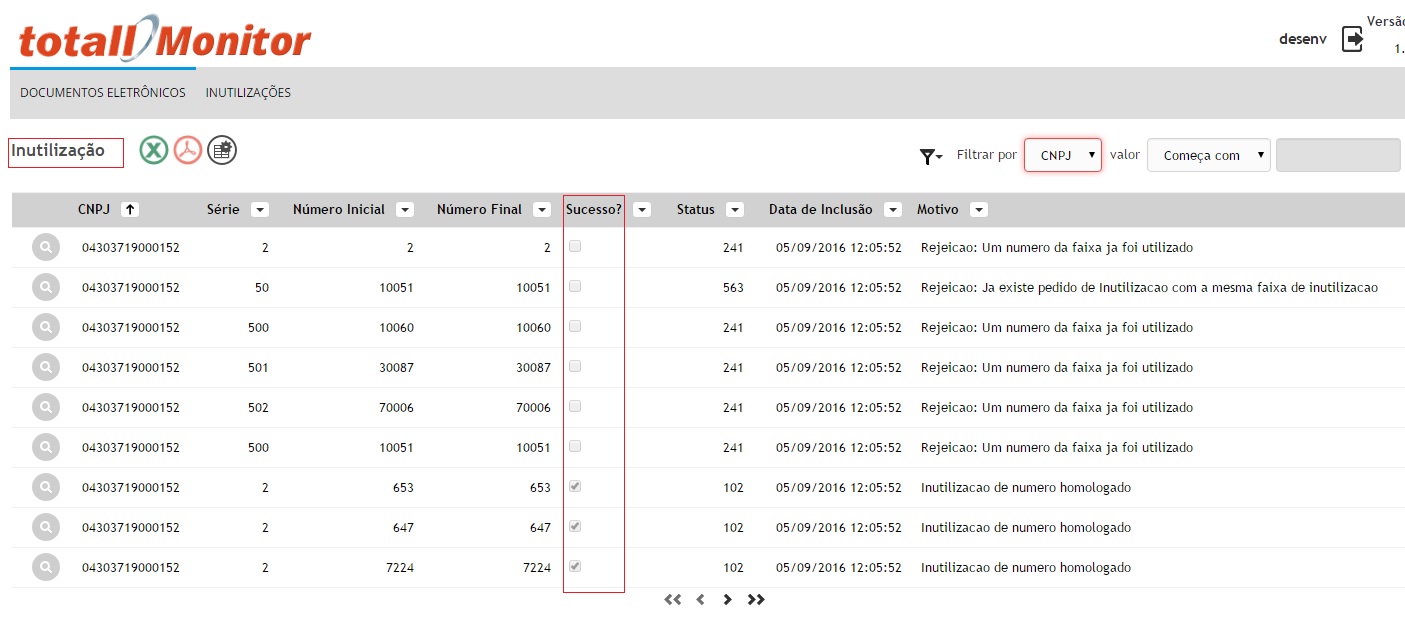Toggle Sucesso checkbox for number 647 row

tap(575, 526)
